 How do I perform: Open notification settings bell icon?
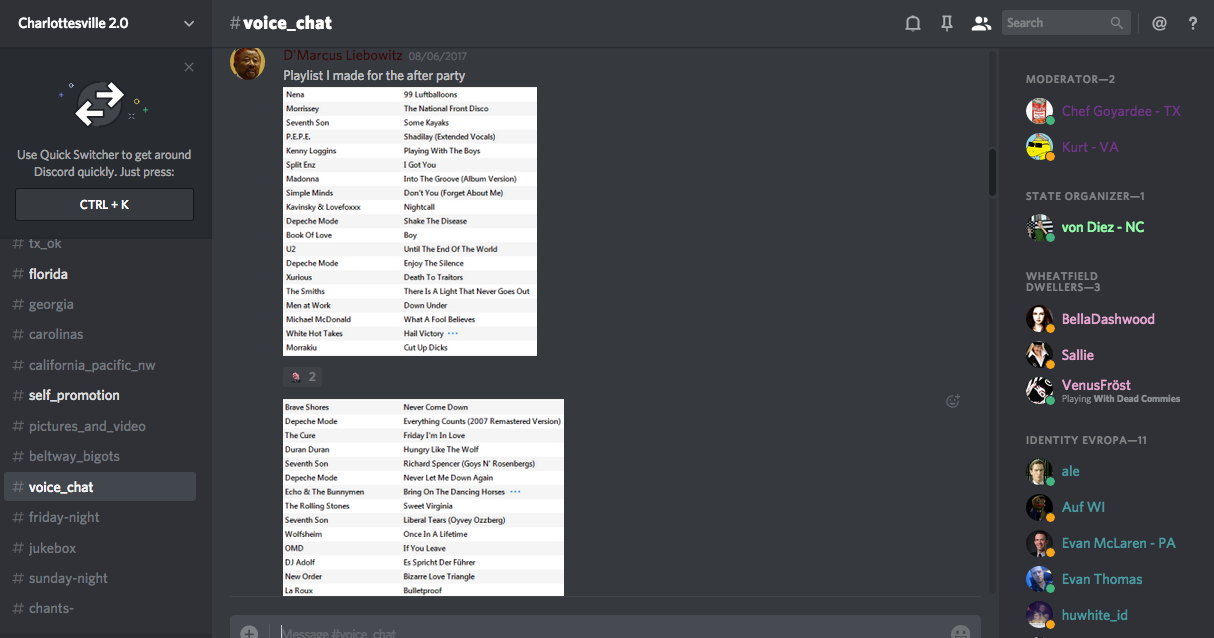pos(912,23)
